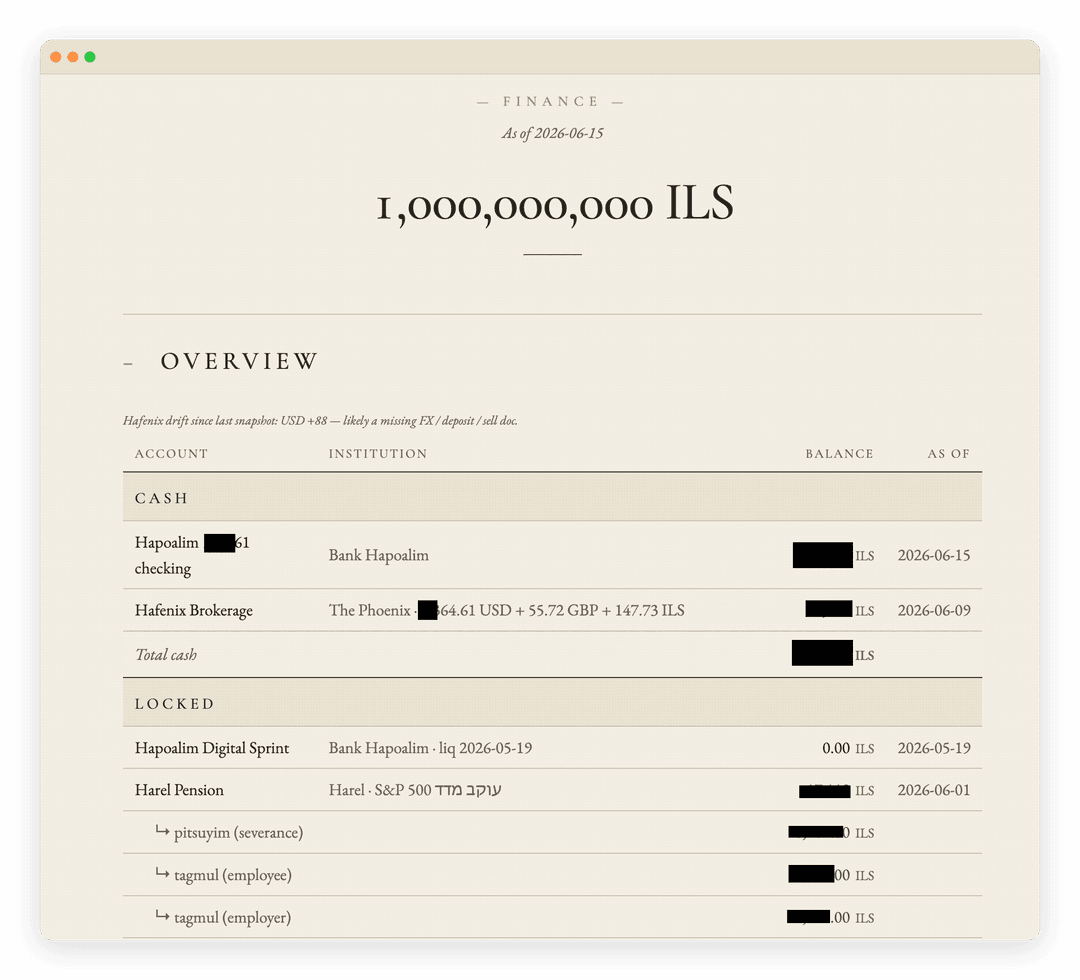This screenshot has width=1080, height=980.
Task: Click the INSTITUTION column header
Action: pos(378,454)
